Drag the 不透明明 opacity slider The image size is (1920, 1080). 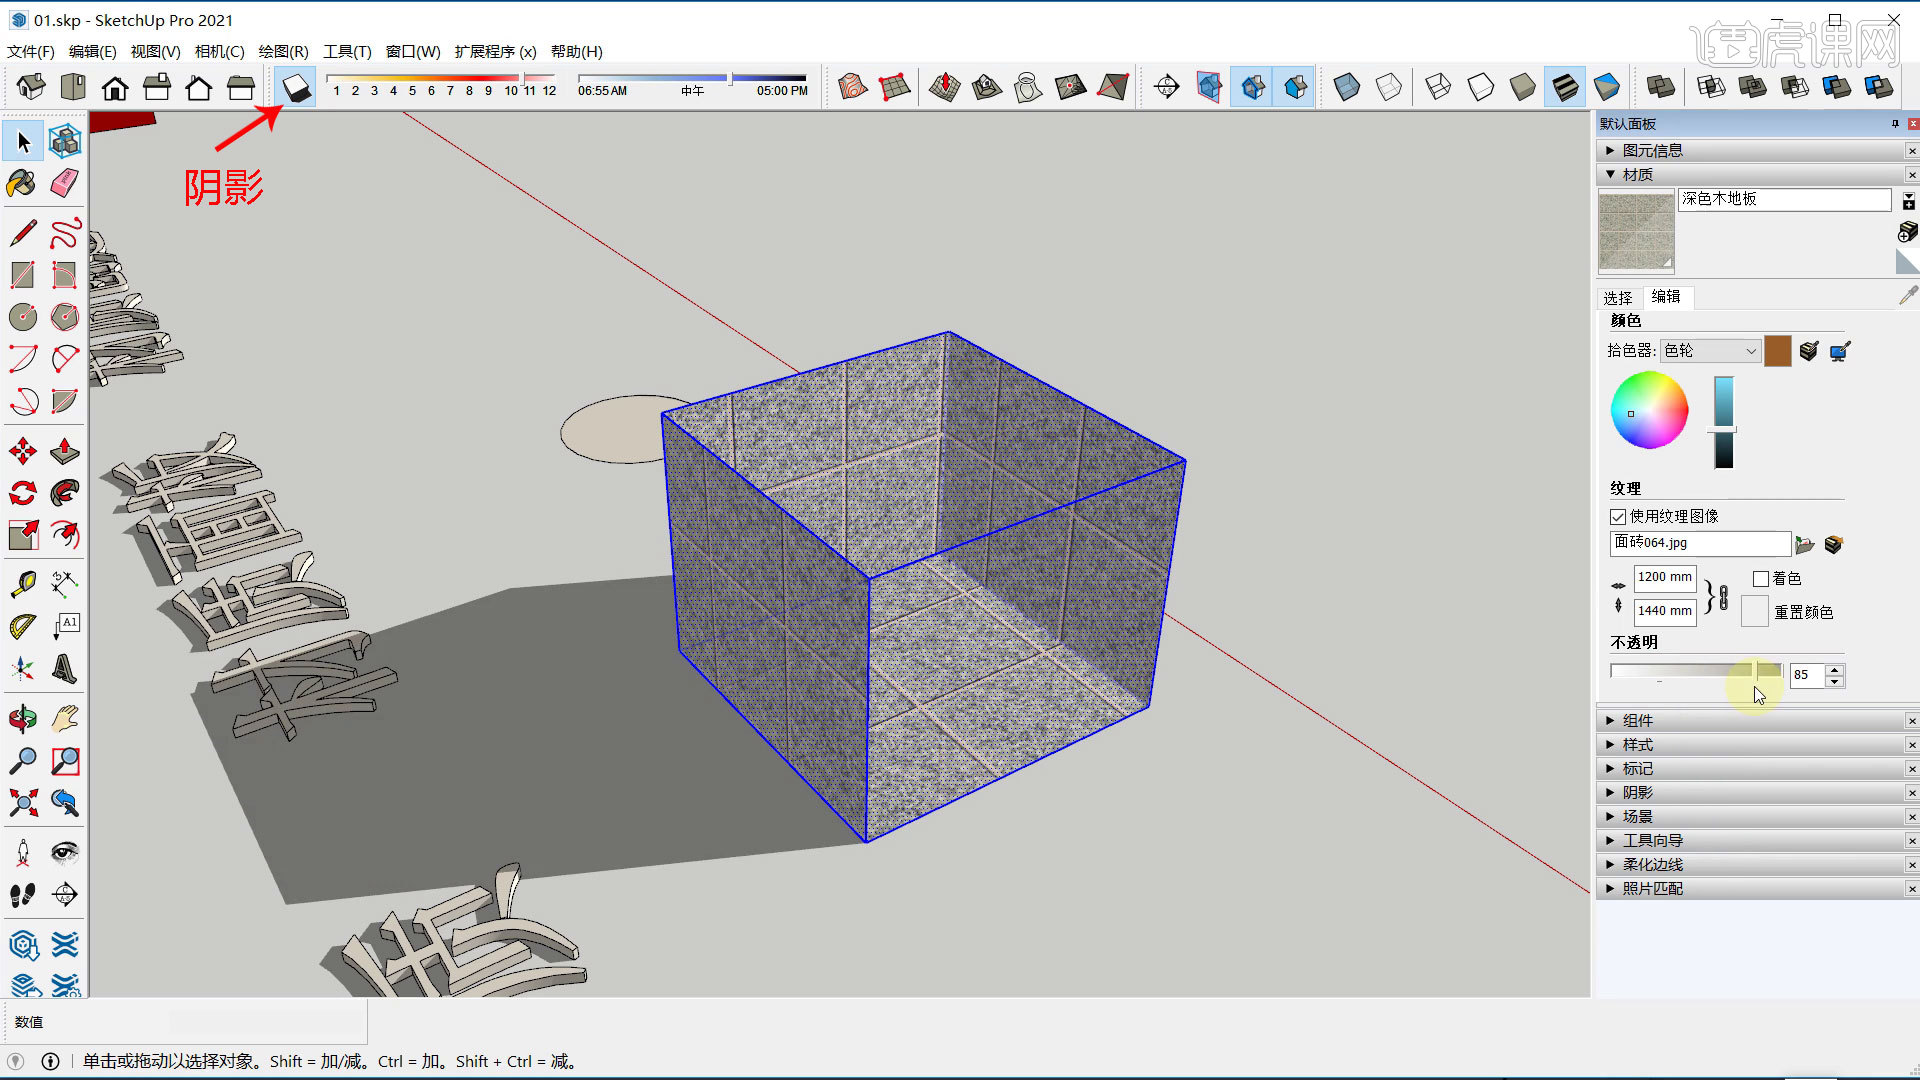pos(1762,673)
